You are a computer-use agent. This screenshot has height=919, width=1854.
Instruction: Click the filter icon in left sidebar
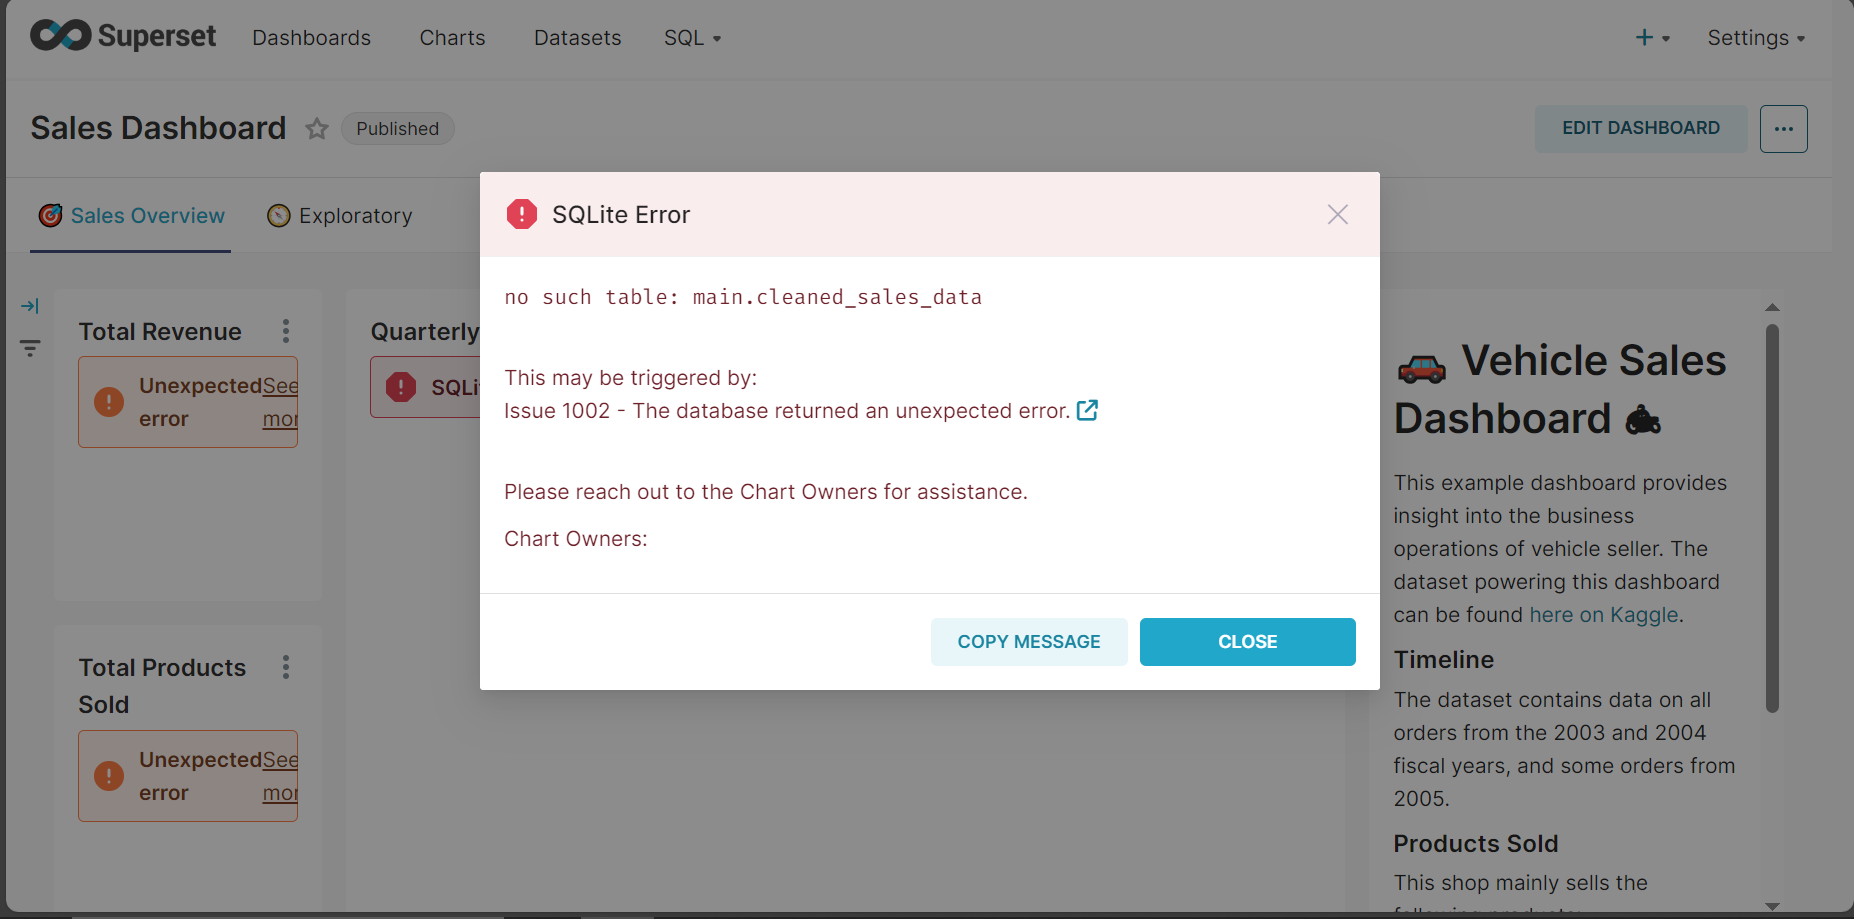[30, 348]
